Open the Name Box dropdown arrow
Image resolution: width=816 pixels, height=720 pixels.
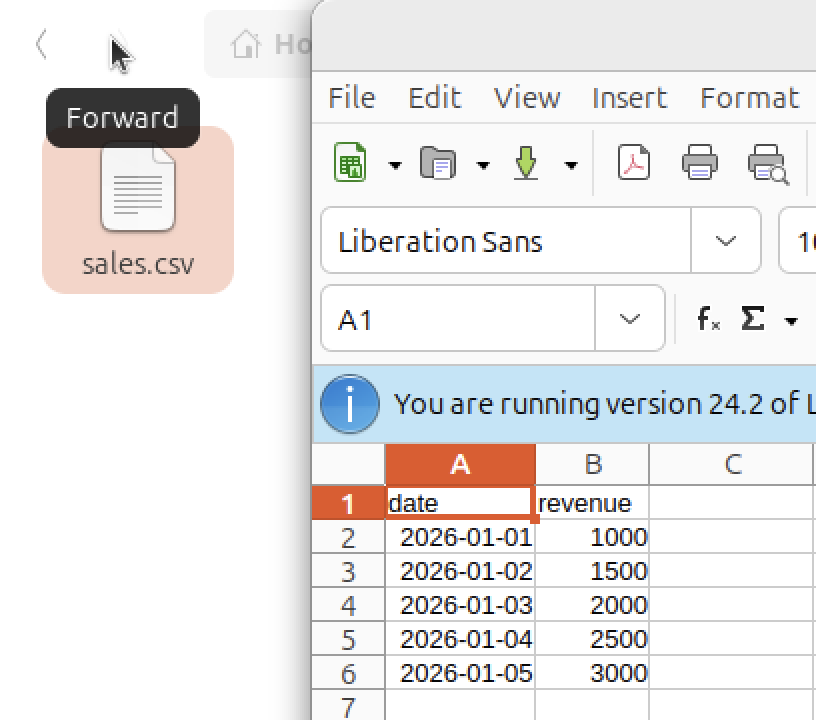629,319
